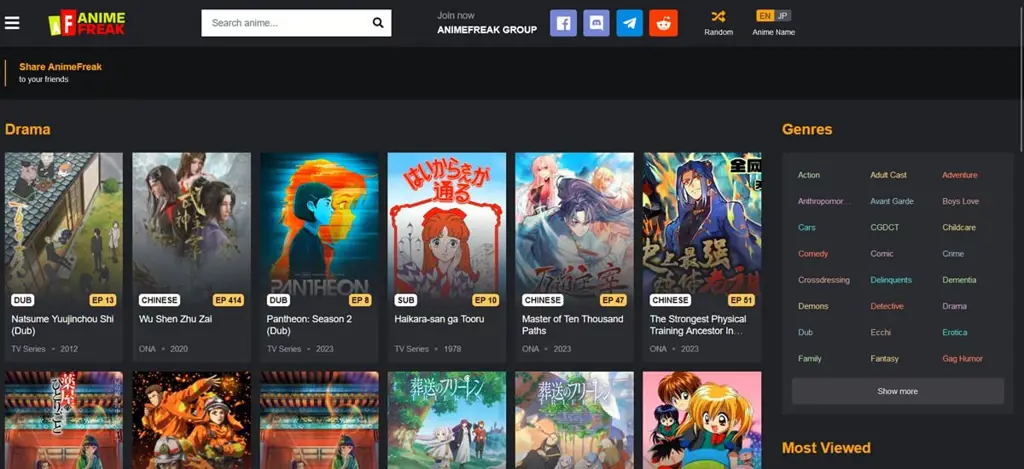Open the Discord group icon

(x=596, y=23)
